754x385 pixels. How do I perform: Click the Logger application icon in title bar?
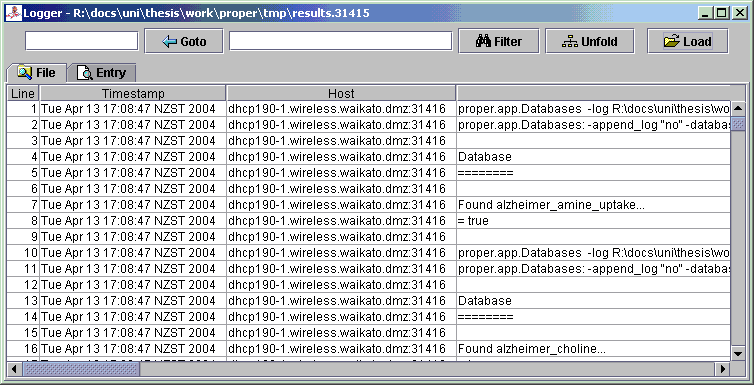coord(13,13)
